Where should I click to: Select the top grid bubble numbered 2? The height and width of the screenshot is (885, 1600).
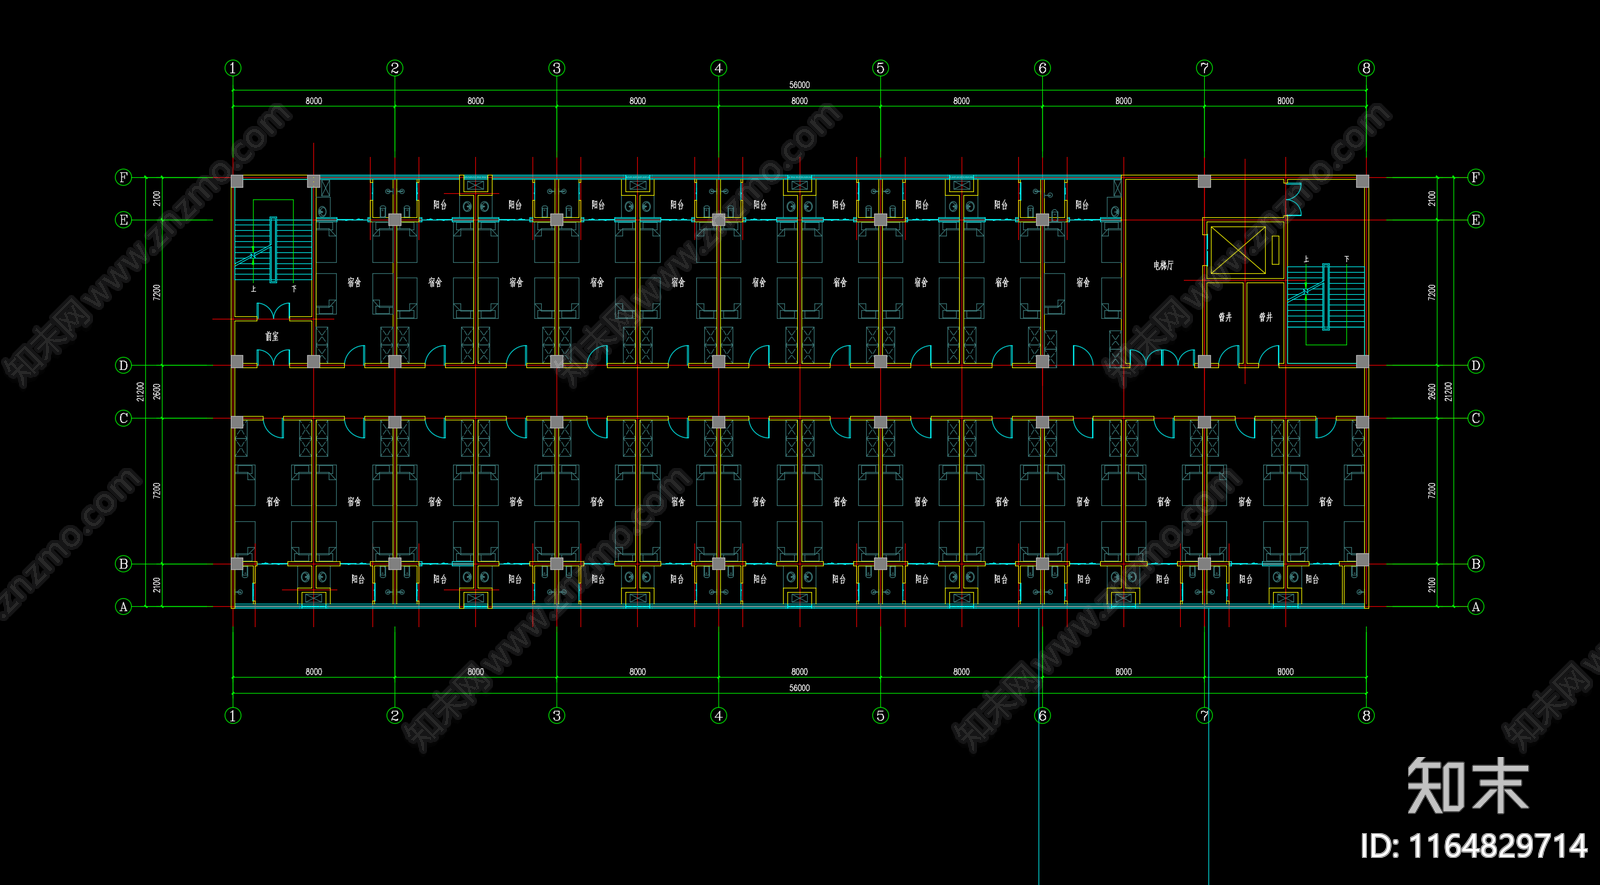pyautogui.click(x=395, y=68)
